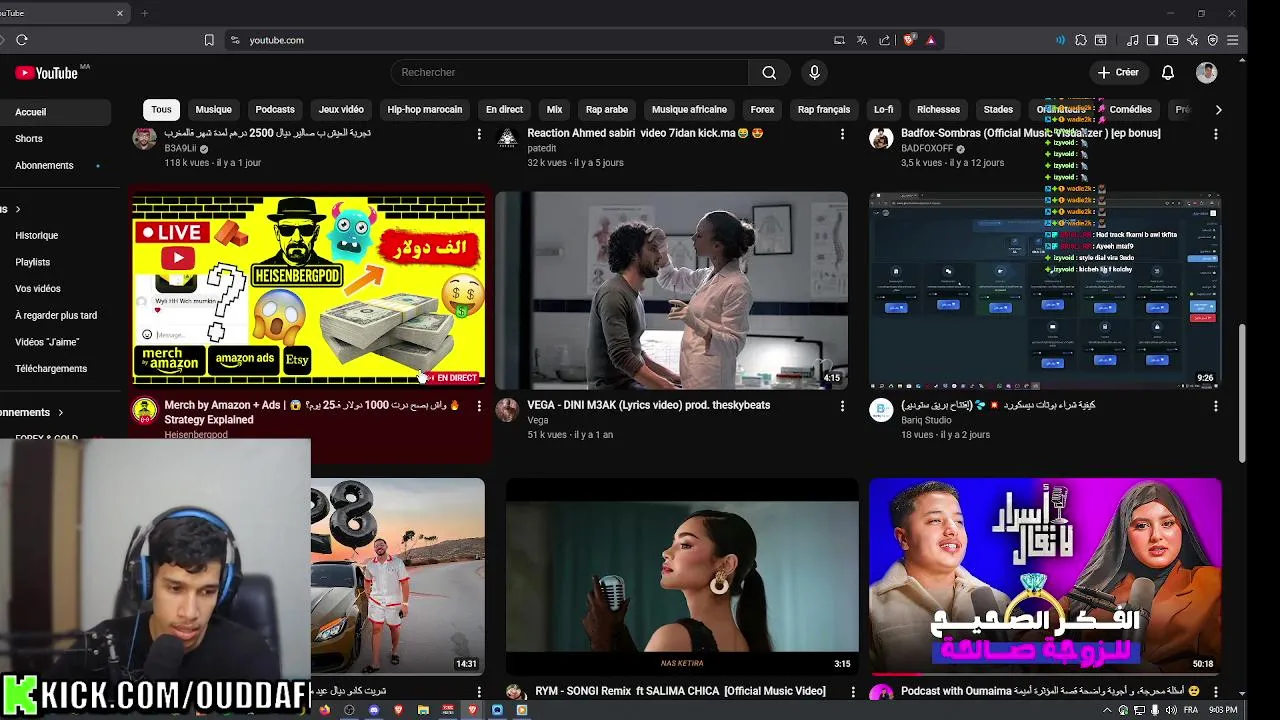Reload the page in browser
The width and height of the screenshot is (1280, 720).
pos(21,40)
